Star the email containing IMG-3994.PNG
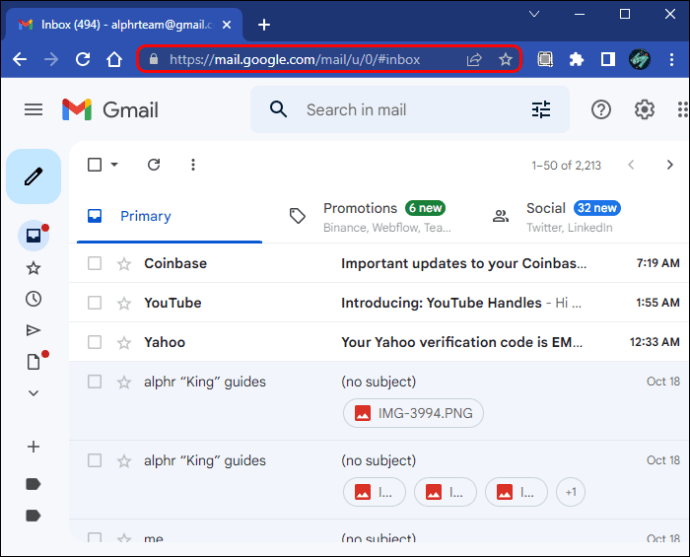Screen dimensions: 690x557 click(124, 381)
